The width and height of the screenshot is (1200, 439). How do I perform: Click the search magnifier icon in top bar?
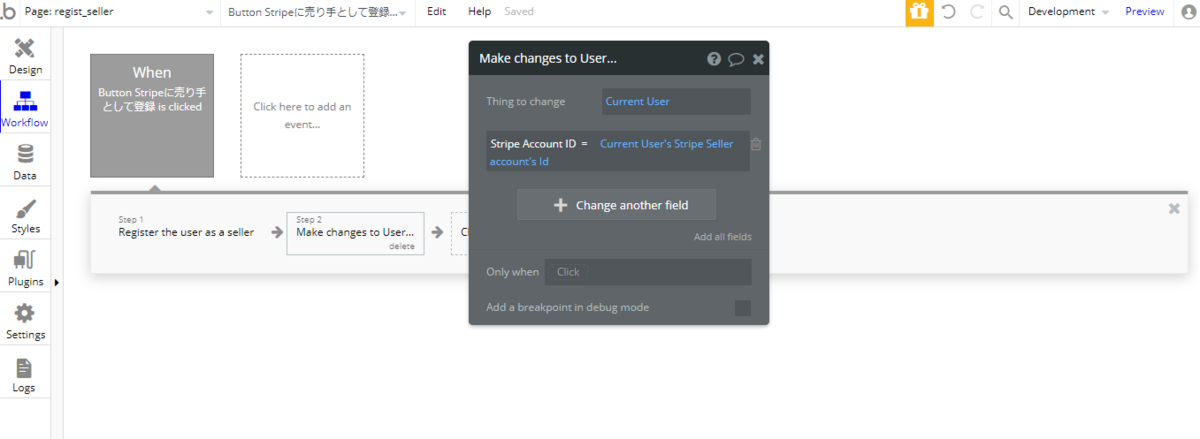click(1006, 12)
